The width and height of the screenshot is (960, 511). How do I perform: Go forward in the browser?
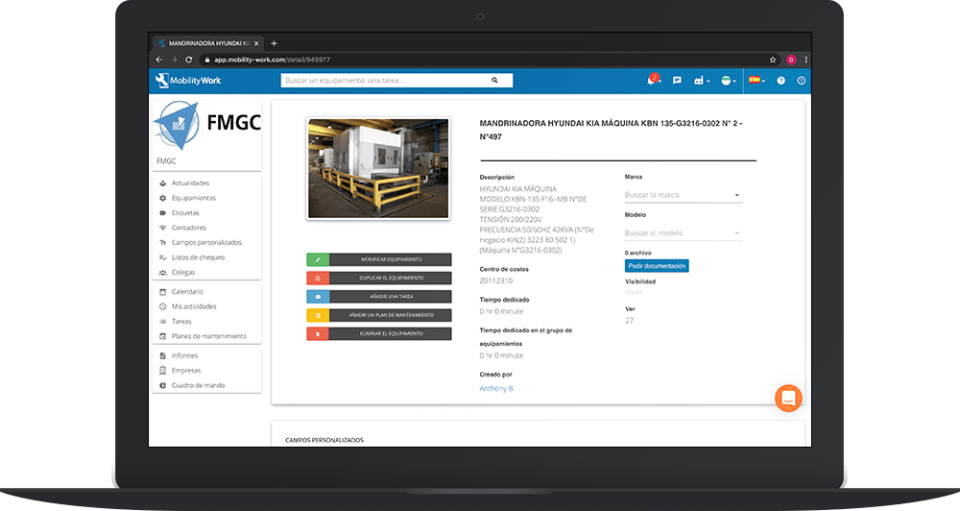(174, 59)
